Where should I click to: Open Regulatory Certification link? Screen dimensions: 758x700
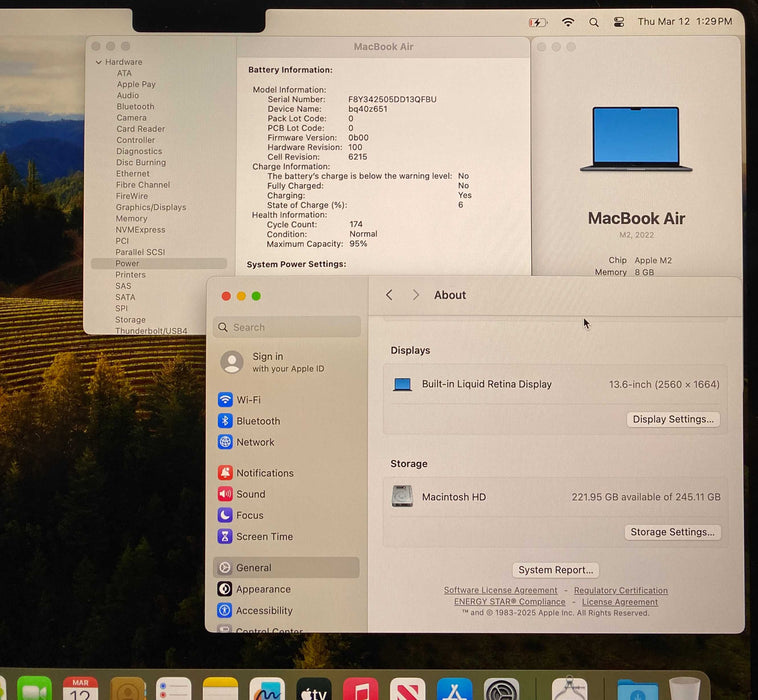(x=621, y=590)
